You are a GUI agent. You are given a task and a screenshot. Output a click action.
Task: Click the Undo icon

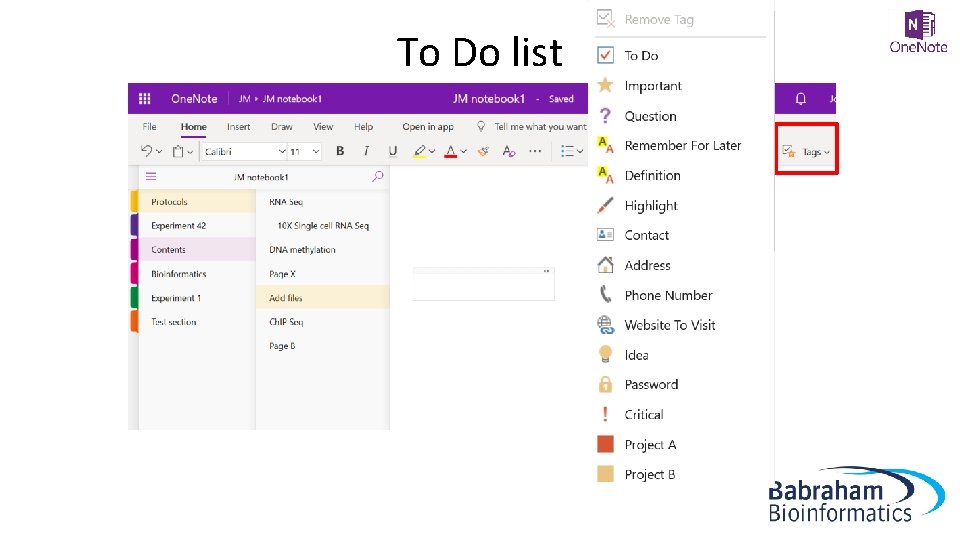(146, 151)
